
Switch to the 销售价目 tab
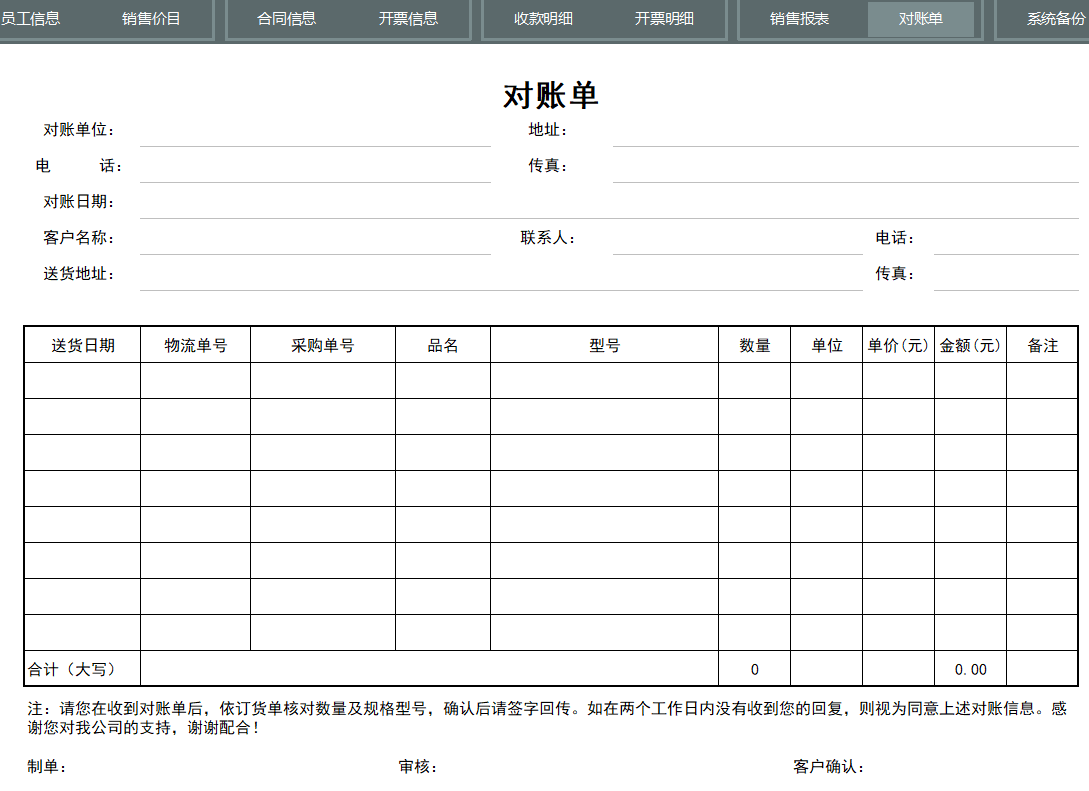pyautogui.click(x=151, y=19)
